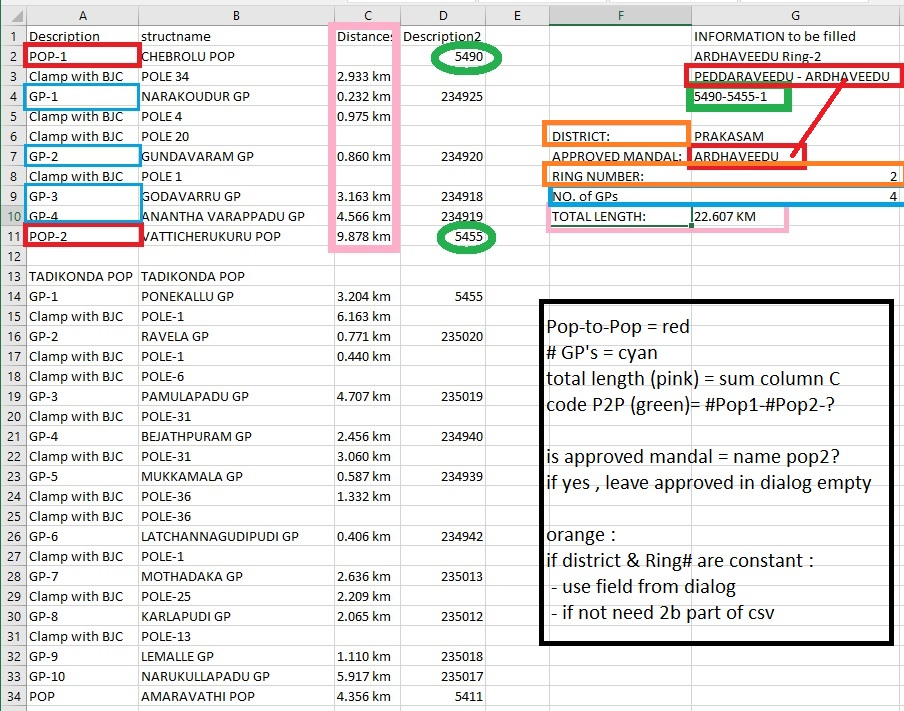Click the PRAKASAM cell
The width and height of the screenshot is (904, 711).
coord(740,137)
